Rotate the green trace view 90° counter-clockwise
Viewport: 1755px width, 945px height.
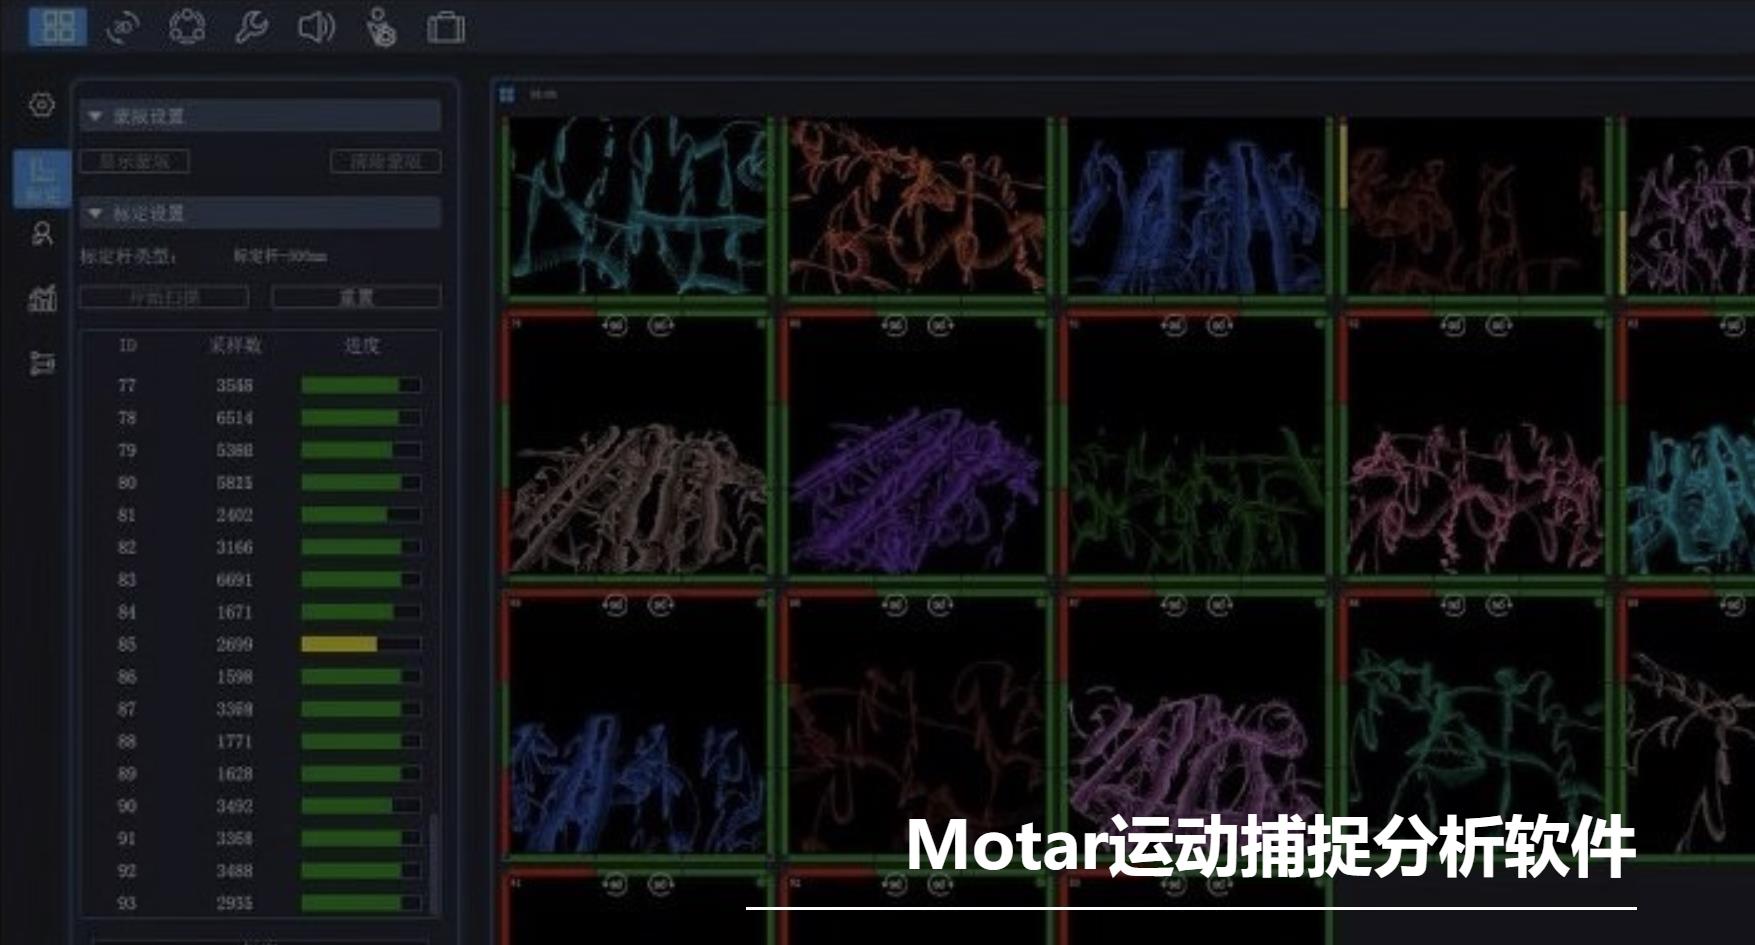coord(1174,325)
